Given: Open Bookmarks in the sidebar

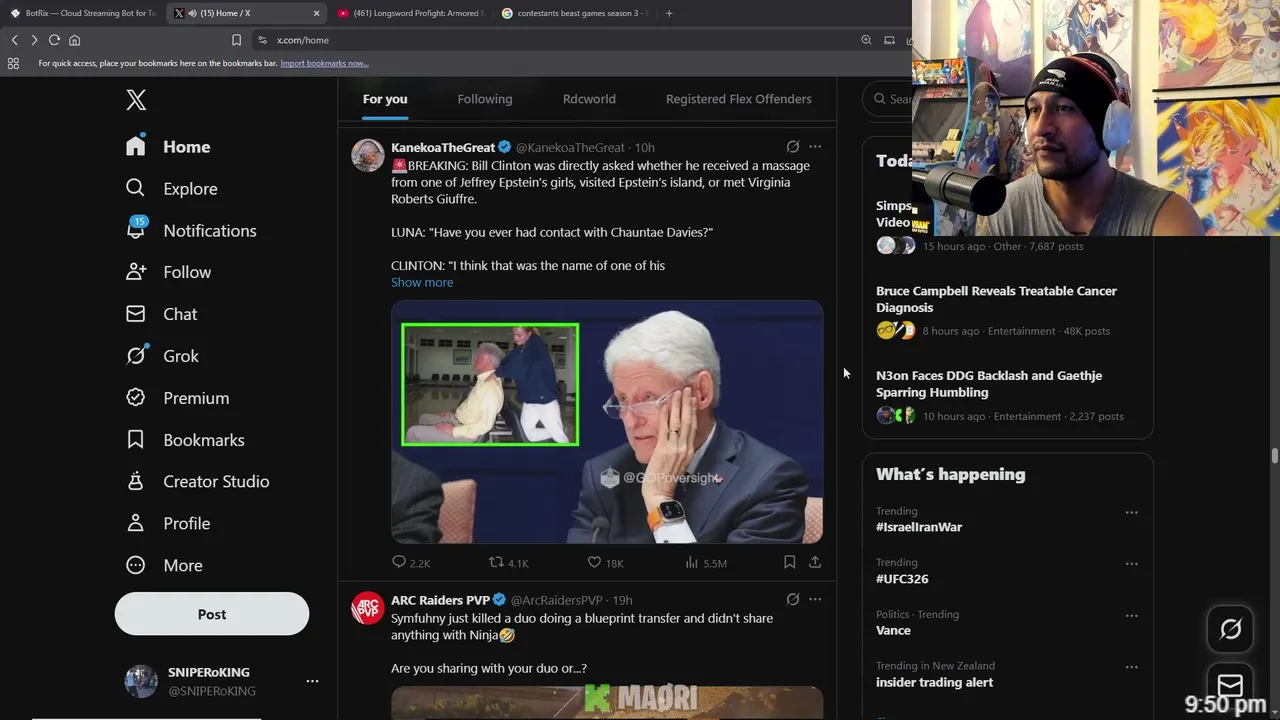Looking at the screenshot, I should [x=185, y=440].
